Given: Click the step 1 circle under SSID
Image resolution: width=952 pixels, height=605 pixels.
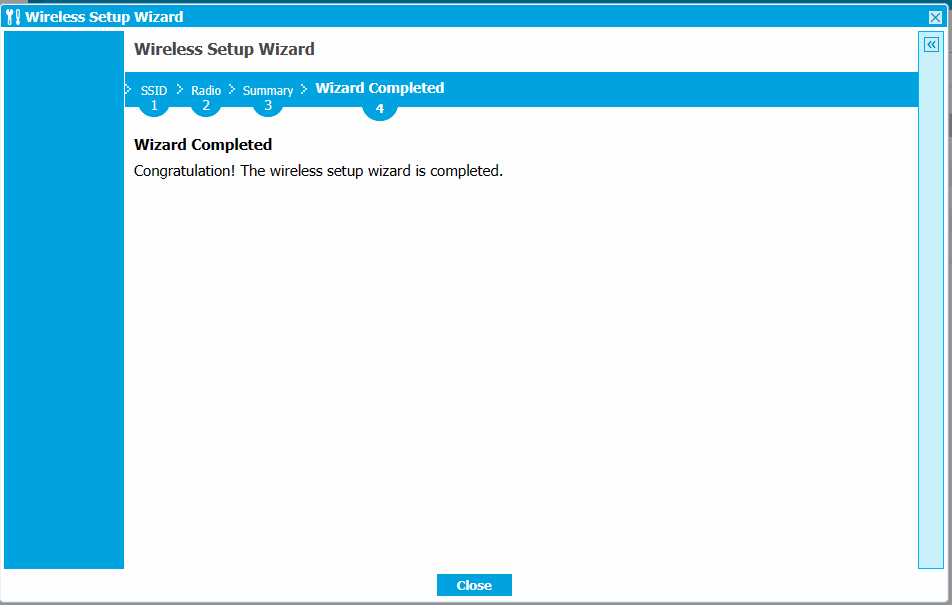Looking at the screenshot, I should pos(154,106).
